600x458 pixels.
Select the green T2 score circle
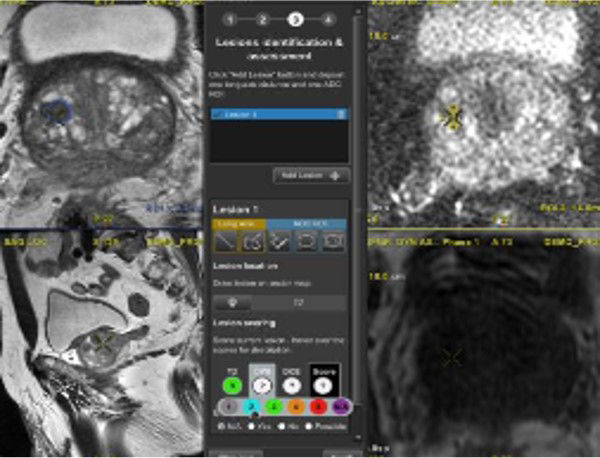[233, 386]
